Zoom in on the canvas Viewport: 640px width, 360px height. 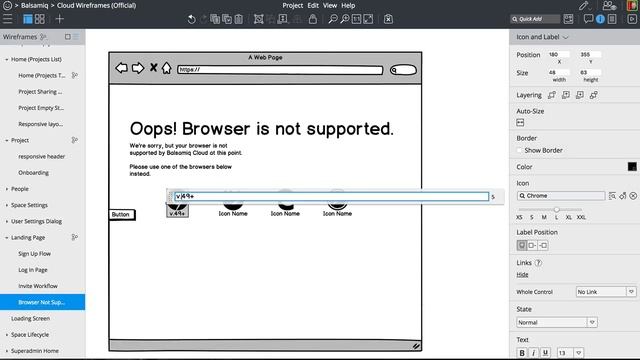click(x=345, y=19)
